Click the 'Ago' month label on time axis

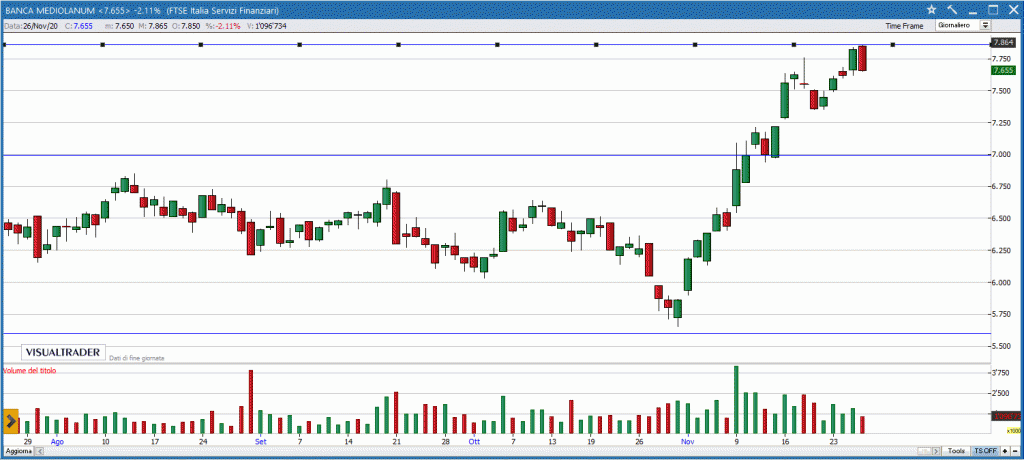click(57, 442)
